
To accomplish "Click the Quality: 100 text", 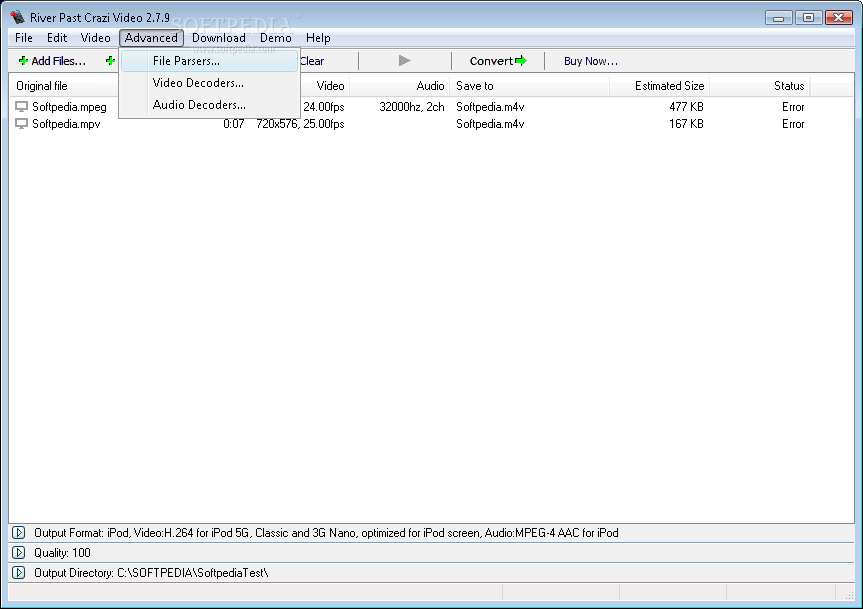I will [x=62, y=552].
